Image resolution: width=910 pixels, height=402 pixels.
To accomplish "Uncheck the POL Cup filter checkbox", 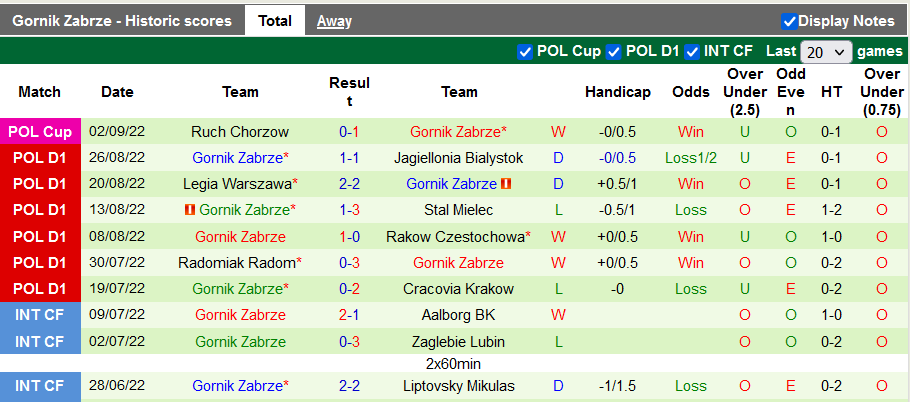I will (525, 51).
